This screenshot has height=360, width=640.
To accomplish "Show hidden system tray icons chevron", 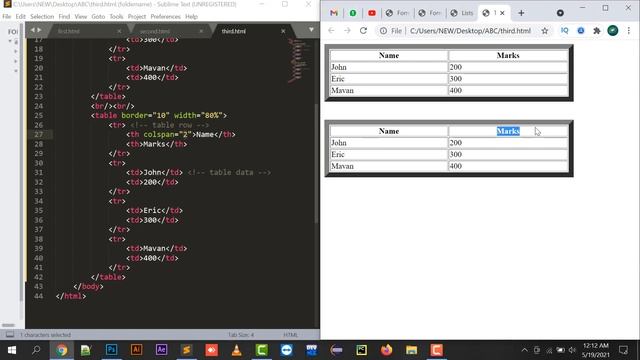I will tap(524, 350).
